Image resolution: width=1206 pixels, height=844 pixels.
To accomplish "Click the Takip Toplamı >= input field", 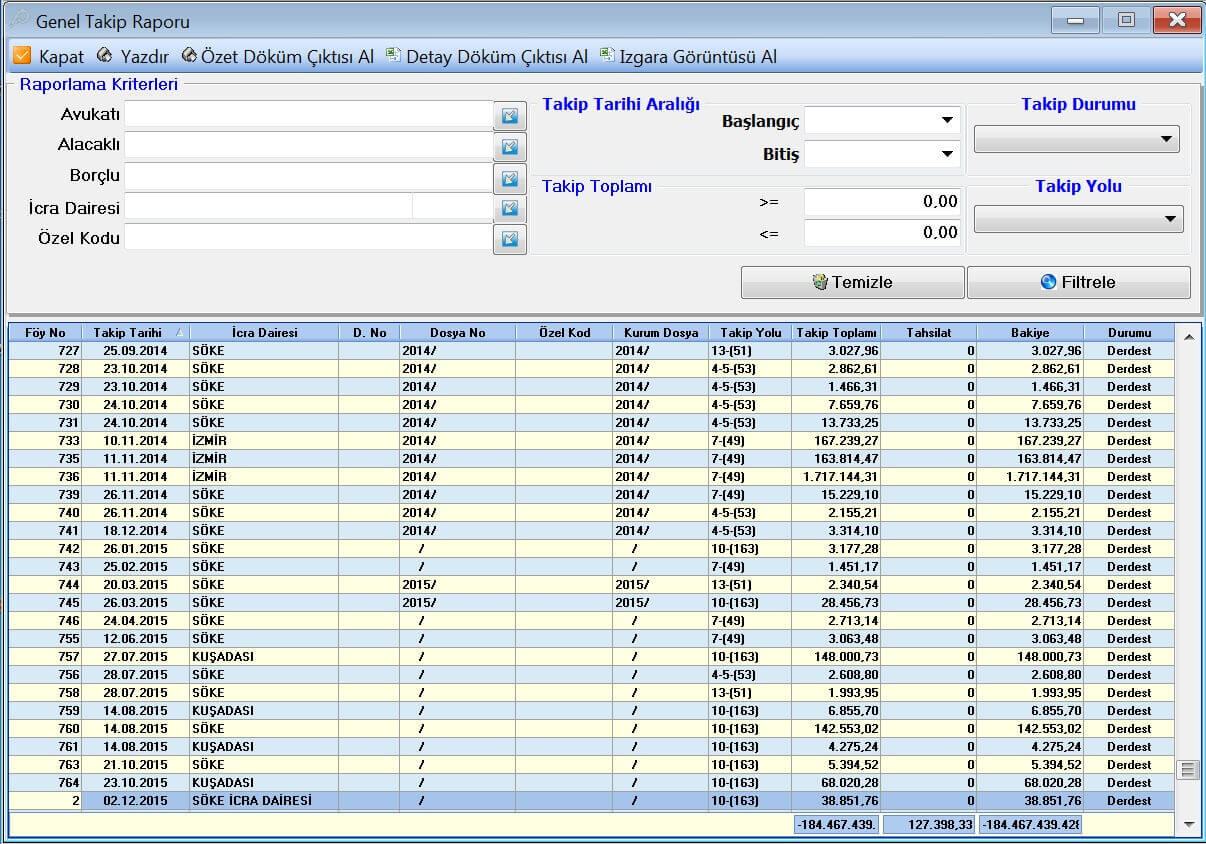I will [x=881, y=202].
